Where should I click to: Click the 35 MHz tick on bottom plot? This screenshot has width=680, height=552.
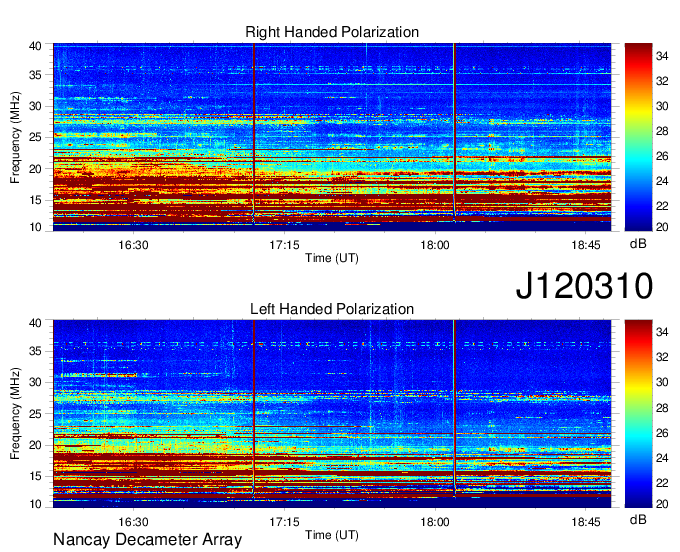pyautogui.click(x=35, y=351)
